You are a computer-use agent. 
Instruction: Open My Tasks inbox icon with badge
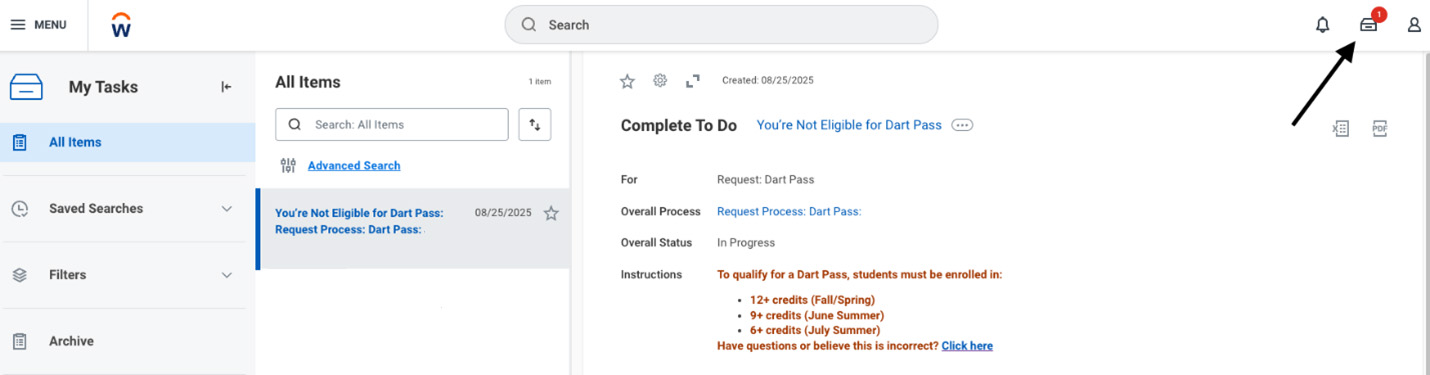1369,24
